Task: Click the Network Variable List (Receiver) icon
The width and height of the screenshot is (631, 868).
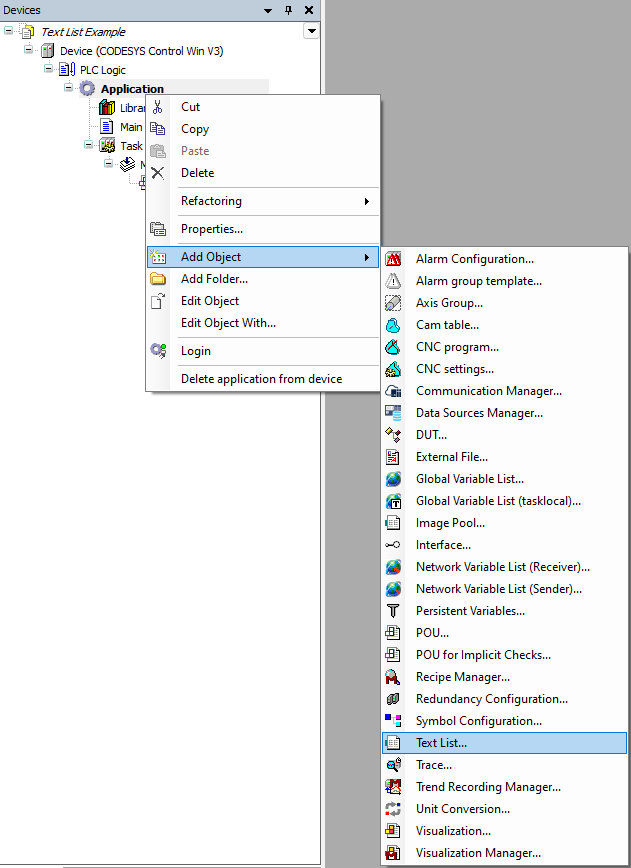Action: pyautogui.click(x=393, y=567)
